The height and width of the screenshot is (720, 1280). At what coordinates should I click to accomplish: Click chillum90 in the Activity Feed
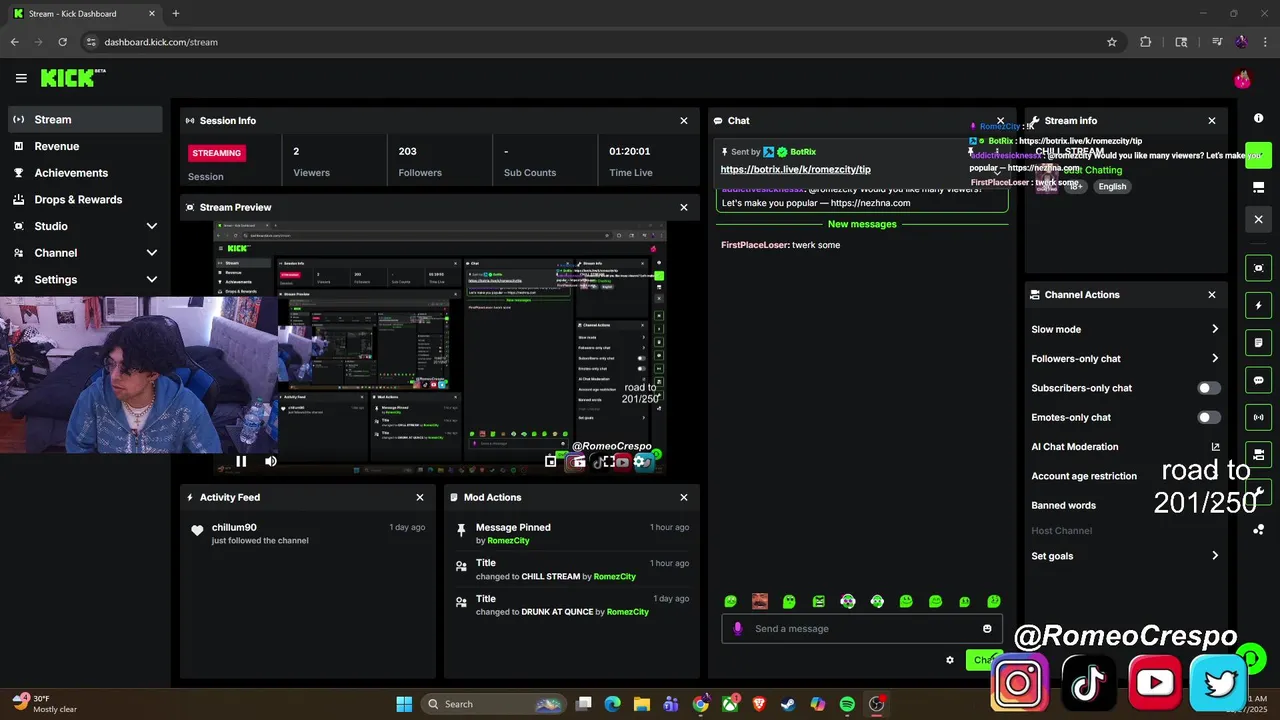point(234,527)
